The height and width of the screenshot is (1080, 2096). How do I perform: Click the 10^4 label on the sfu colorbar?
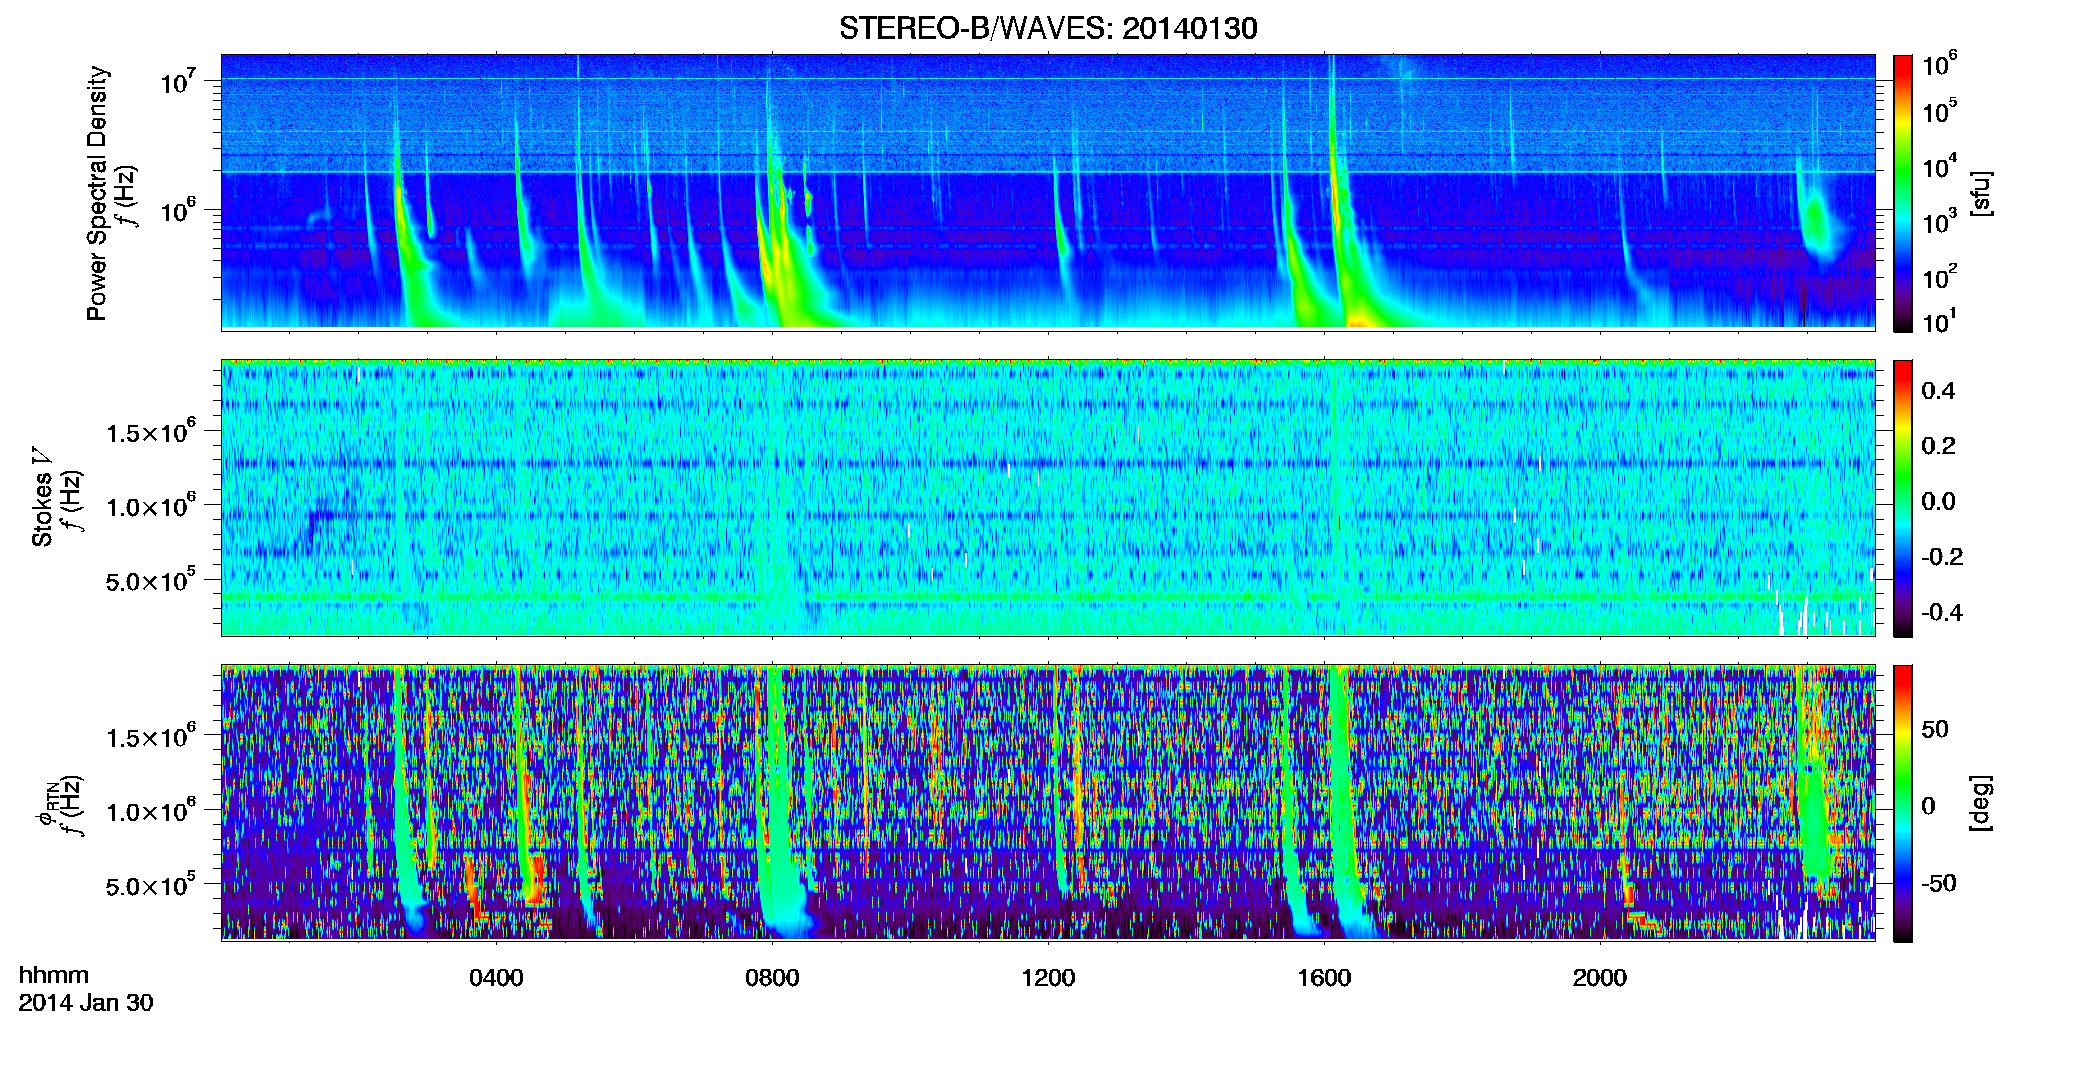1940,166
